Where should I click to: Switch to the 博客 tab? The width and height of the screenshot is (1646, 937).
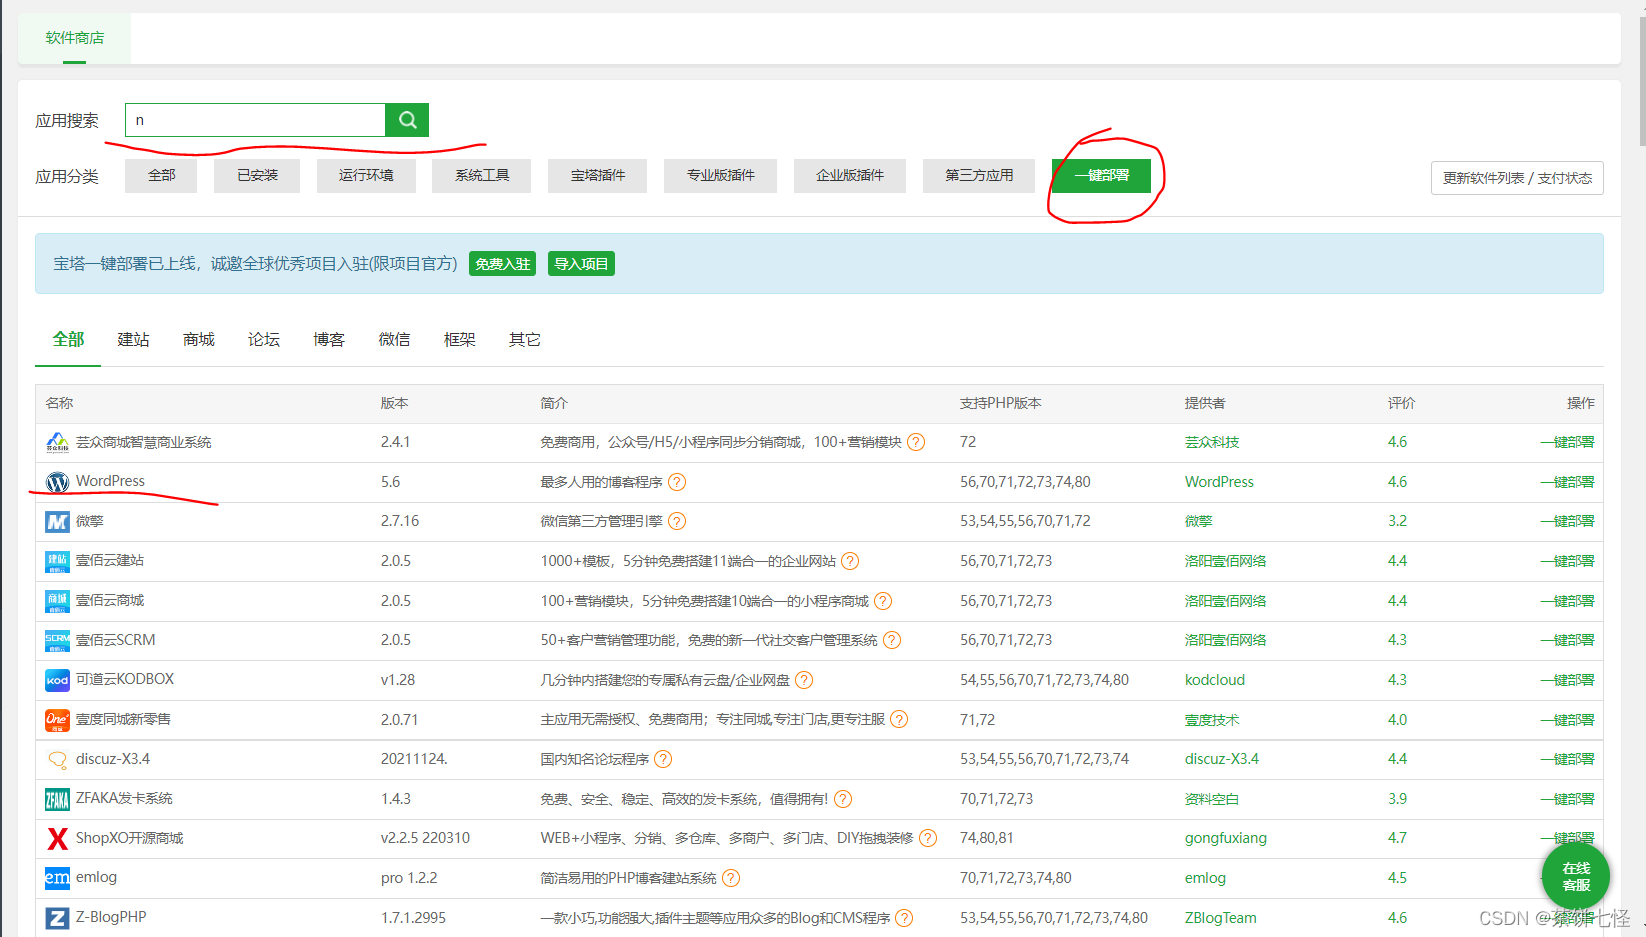tap(329, 340)
